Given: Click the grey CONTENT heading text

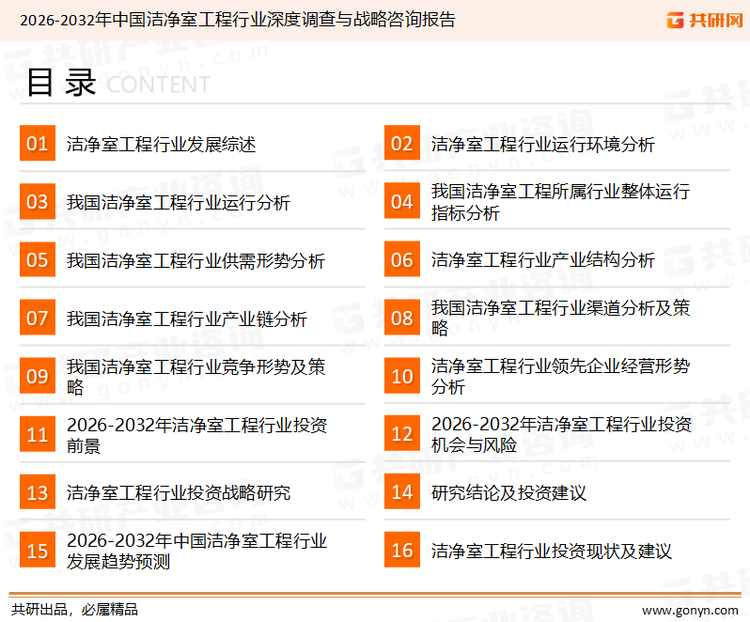Looking at the screenshot, I should (x=158, y=85).
